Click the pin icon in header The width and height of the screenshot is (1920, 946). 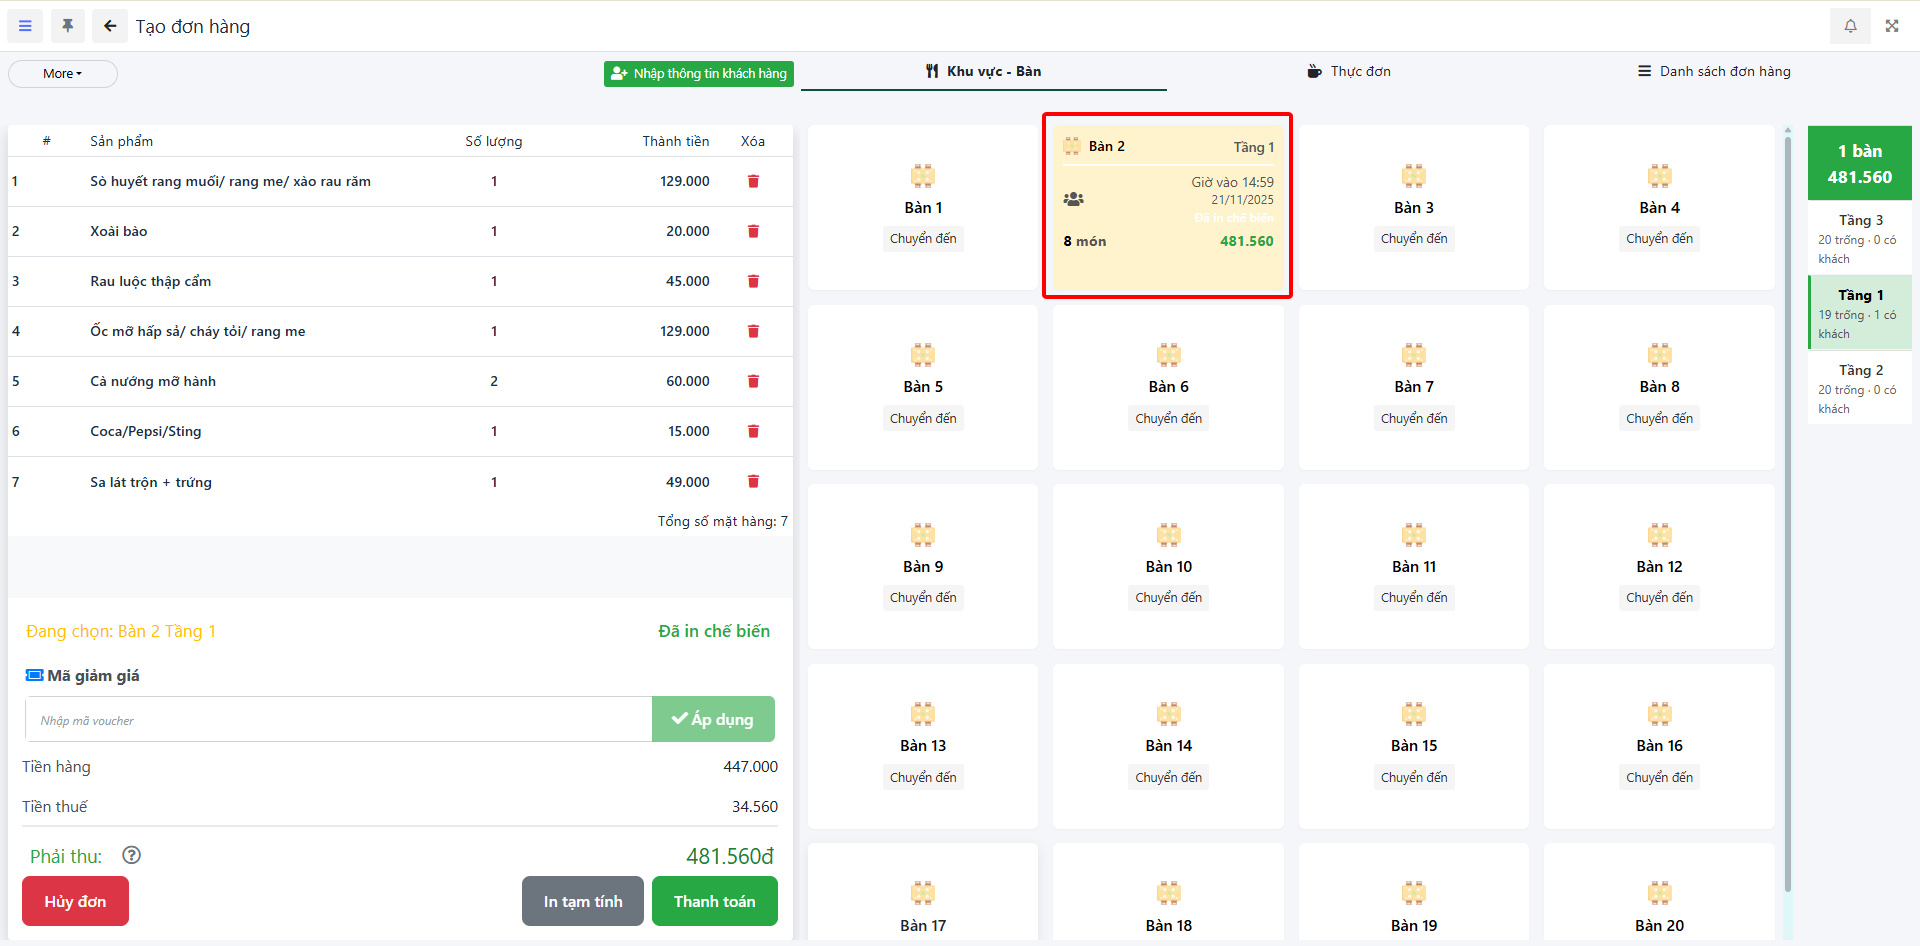click(68, 26)
